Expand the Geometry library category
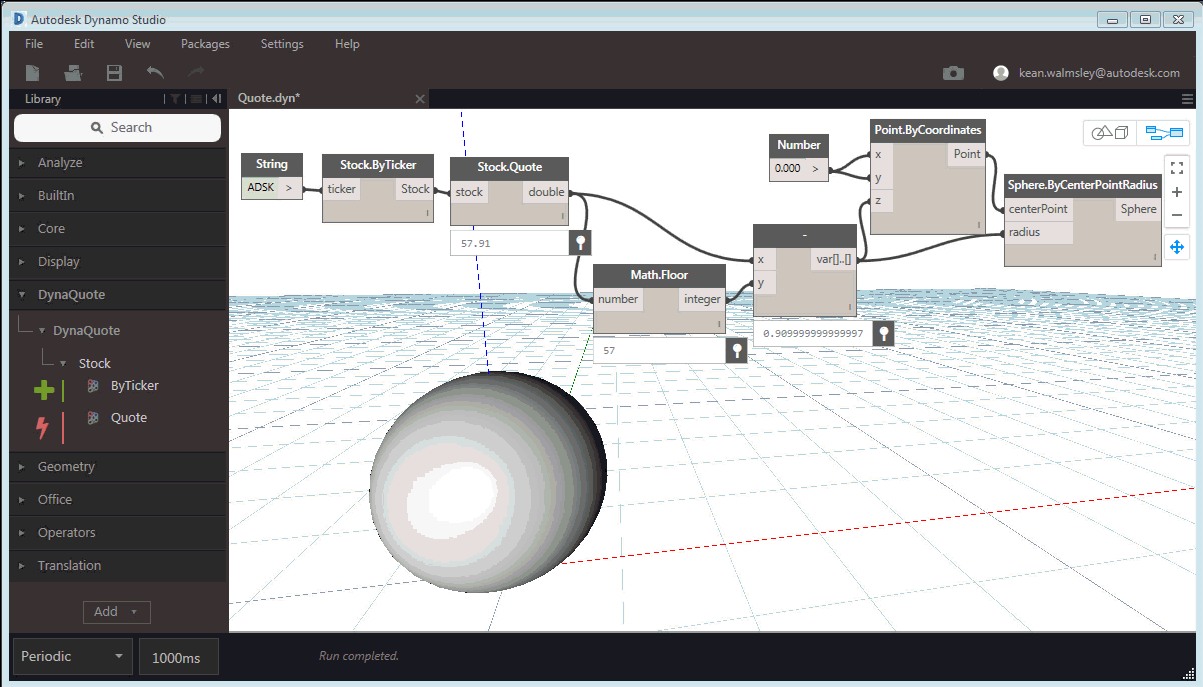Screen dimensions: 1203x687 pos(66,467)
